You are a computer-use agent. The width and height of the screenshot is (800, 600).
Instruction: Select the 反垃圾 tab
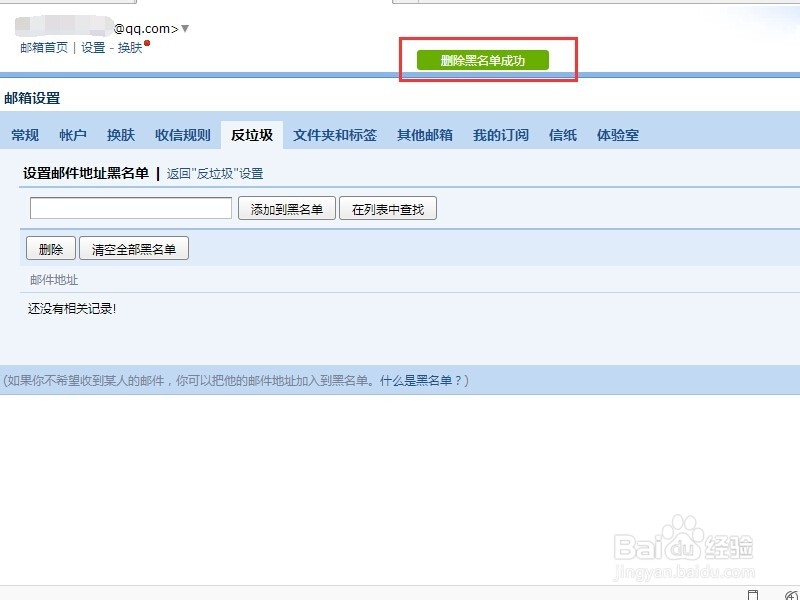coord(255,134)
